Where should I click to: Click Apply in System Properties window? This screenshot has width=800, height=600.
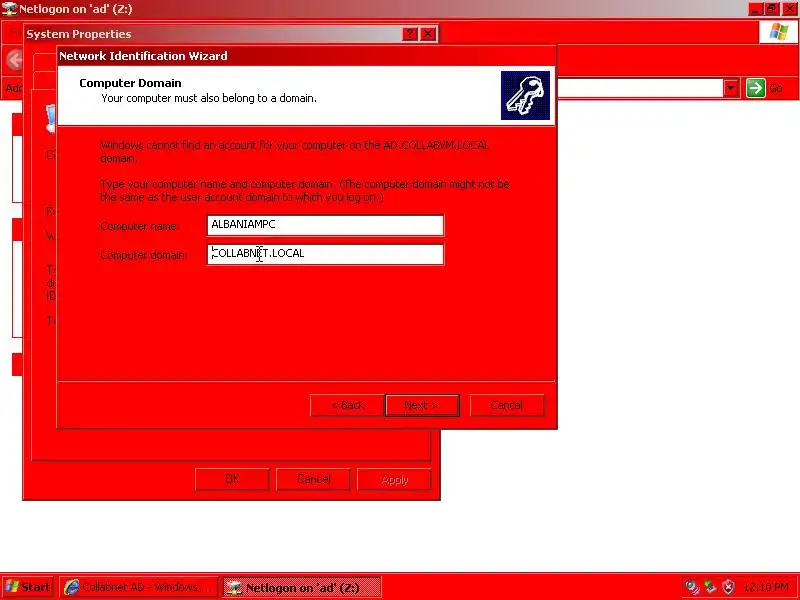tap(394, 479)
